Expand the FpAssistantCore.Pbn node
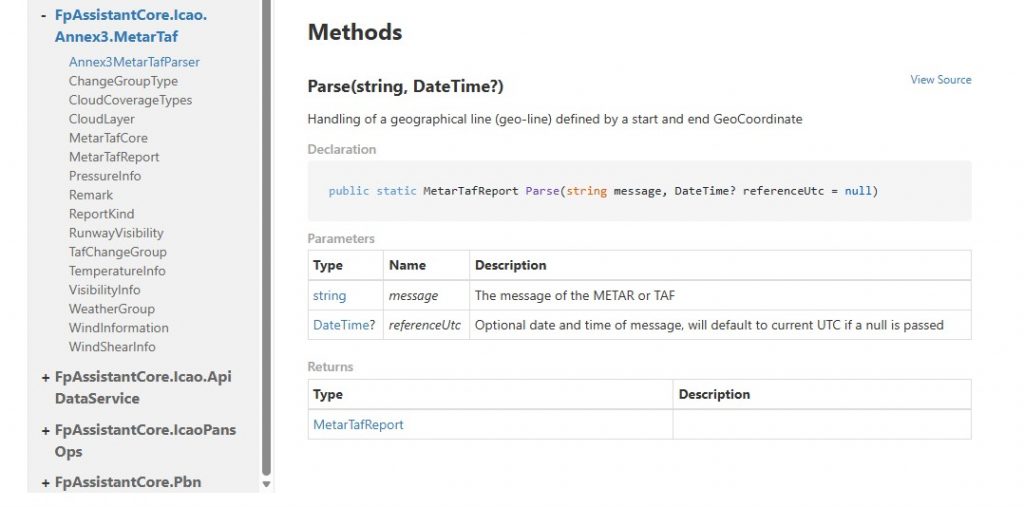 click(x=45, y=482)
